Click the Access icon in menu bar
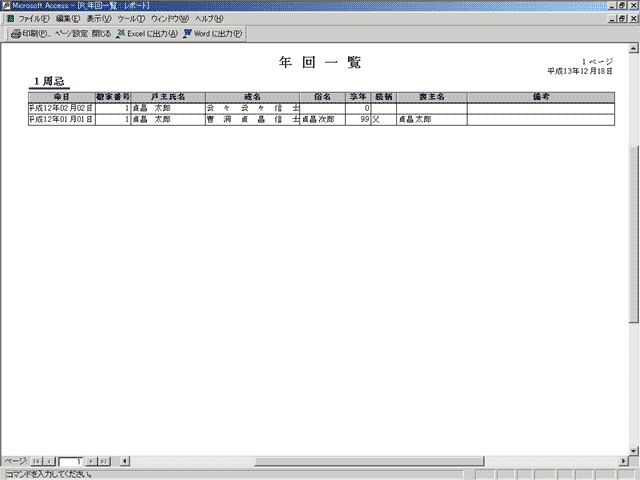 pyautogui.click(x=9, y=19)
